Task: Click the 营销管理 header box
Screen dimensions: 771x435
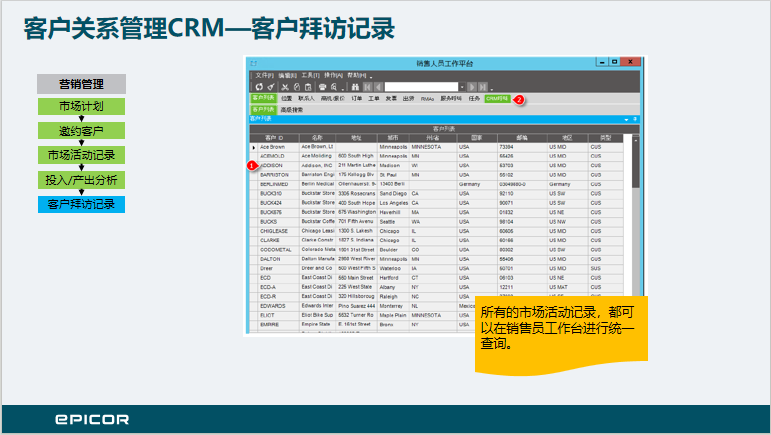Action: click(x=81, y=84)
